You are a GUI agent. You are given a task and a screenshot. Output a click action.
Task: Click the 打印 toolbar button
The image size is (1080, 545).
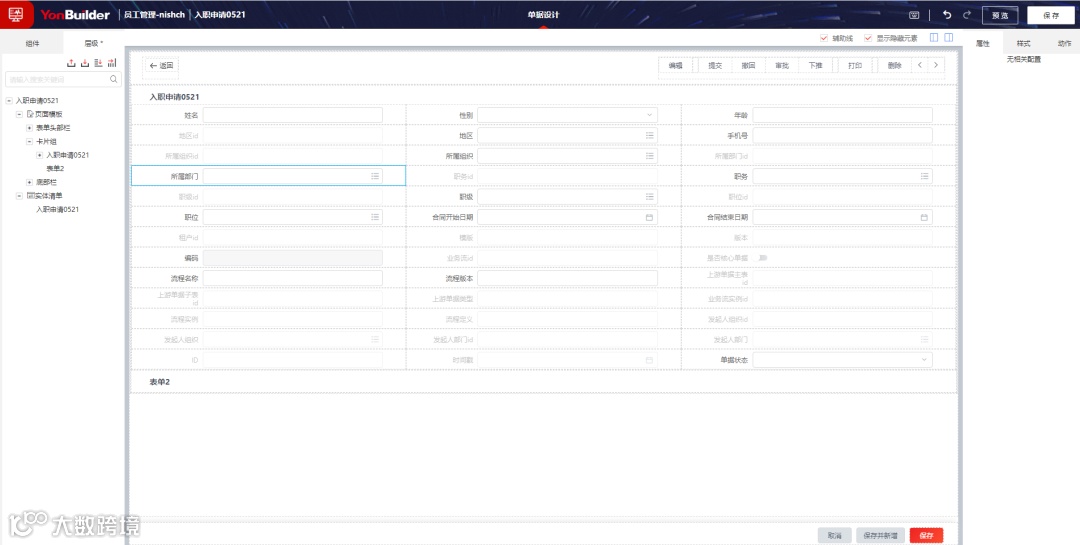855,65
